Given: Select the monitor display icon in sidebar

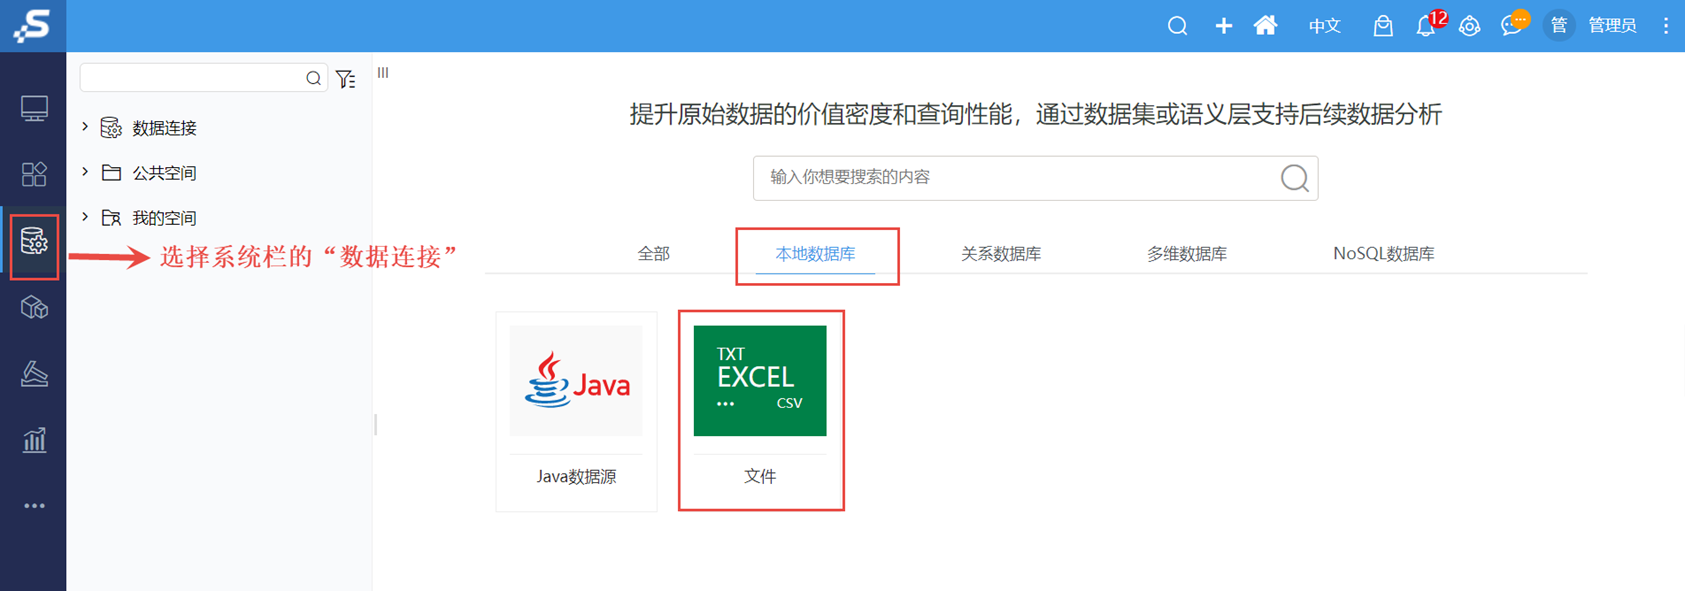Looking at the screenshot, I should pyautogui.click(x=34, y=108).
